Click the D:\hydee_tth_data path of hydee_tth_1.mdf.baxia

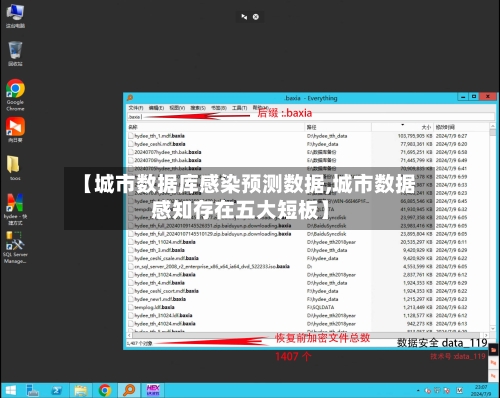(x=327, y=136)
